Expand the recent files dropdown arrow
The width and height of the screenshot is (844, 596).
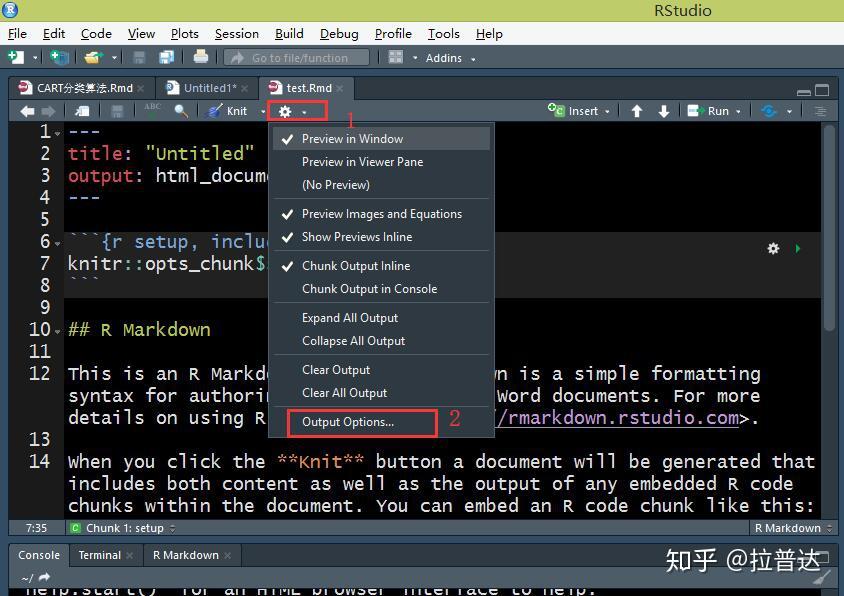114,58
